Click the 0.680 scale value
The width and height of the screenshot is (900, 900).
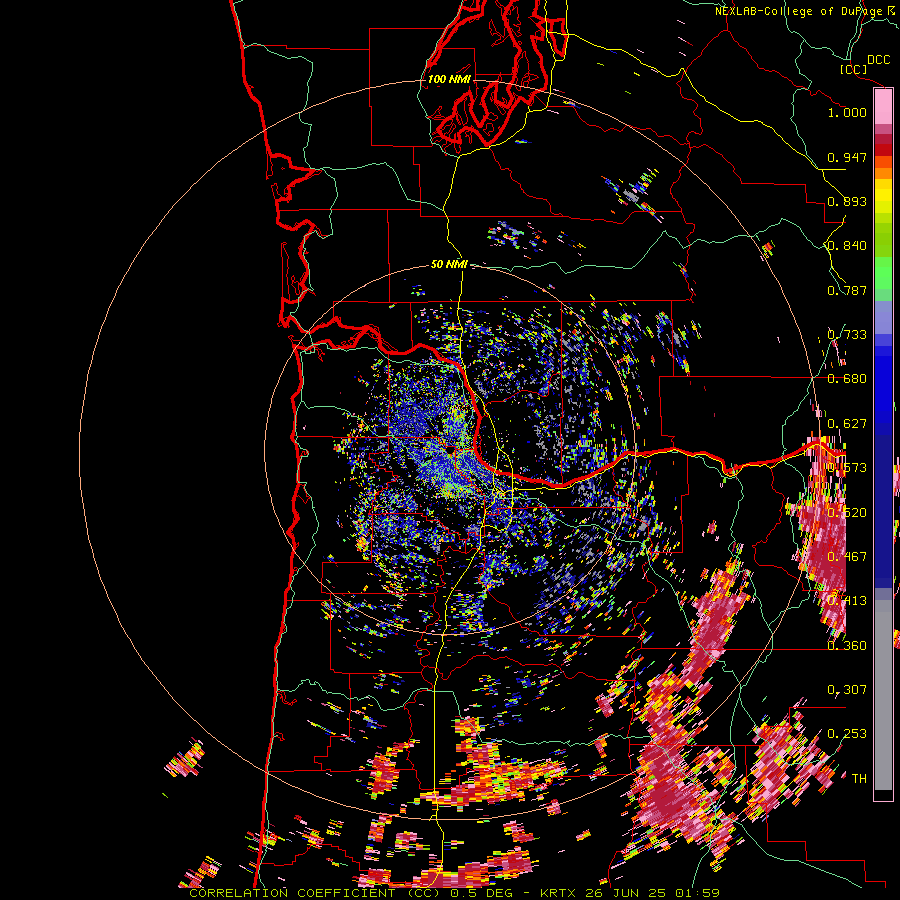point(847,379)
